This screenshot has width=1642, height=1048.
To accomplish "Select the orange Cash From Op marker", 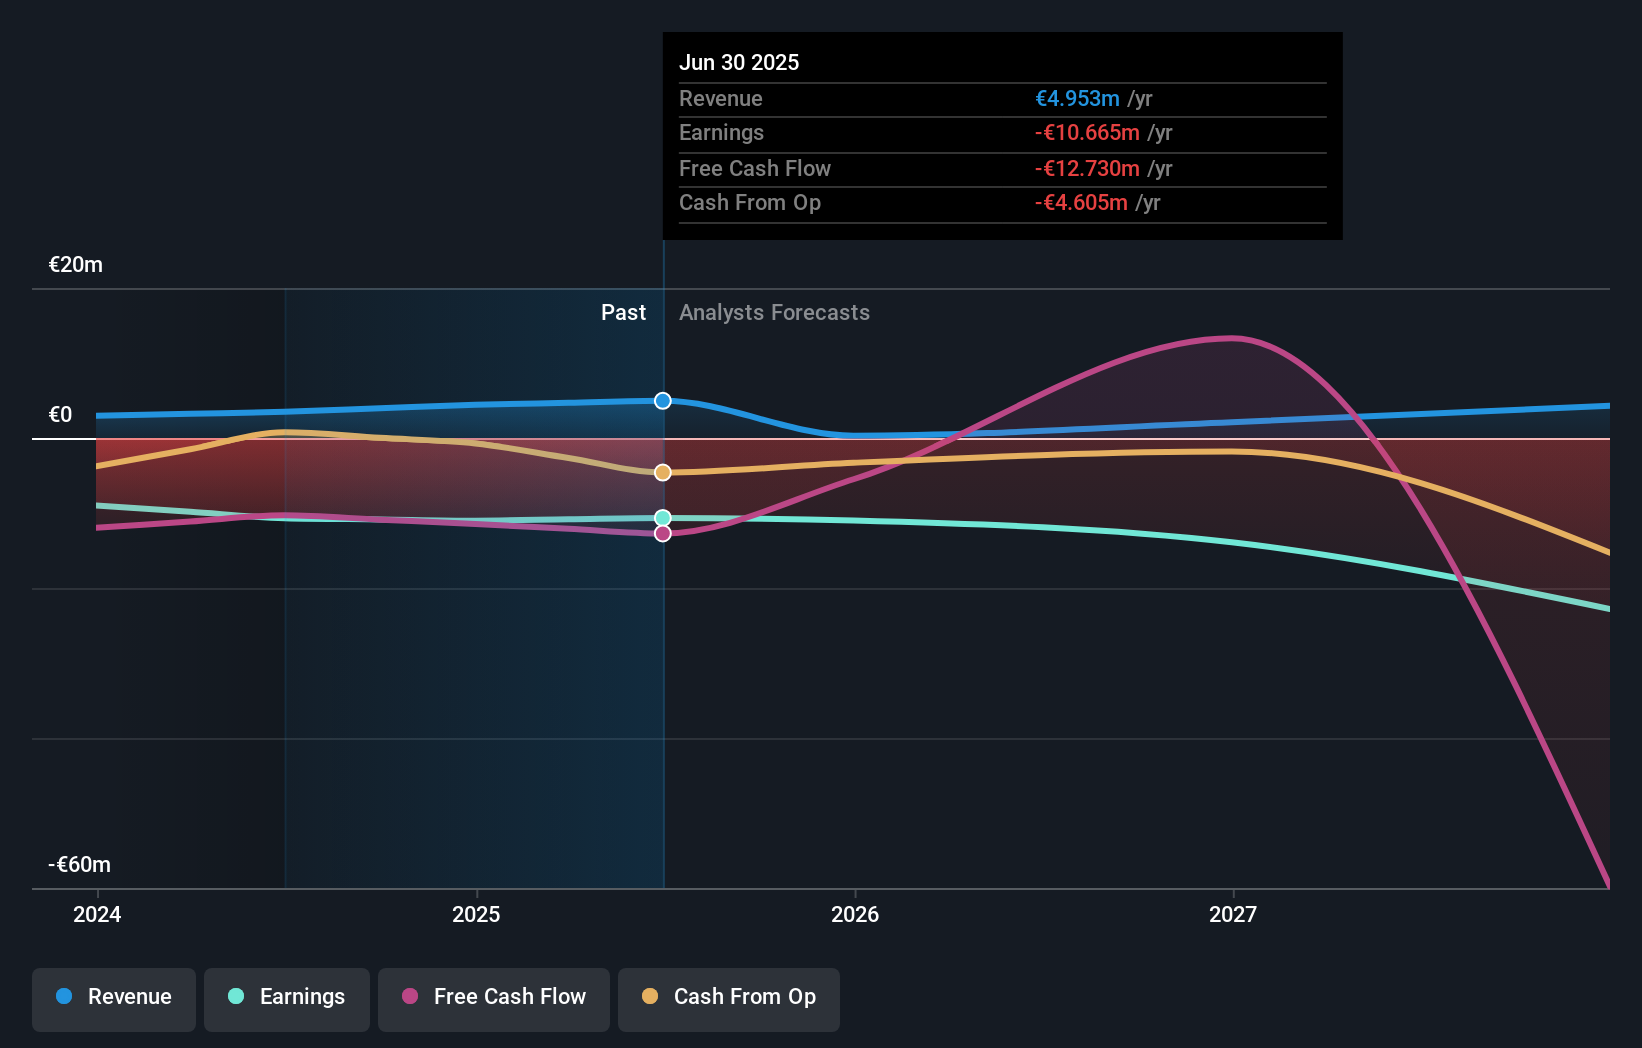I will 662,472.
